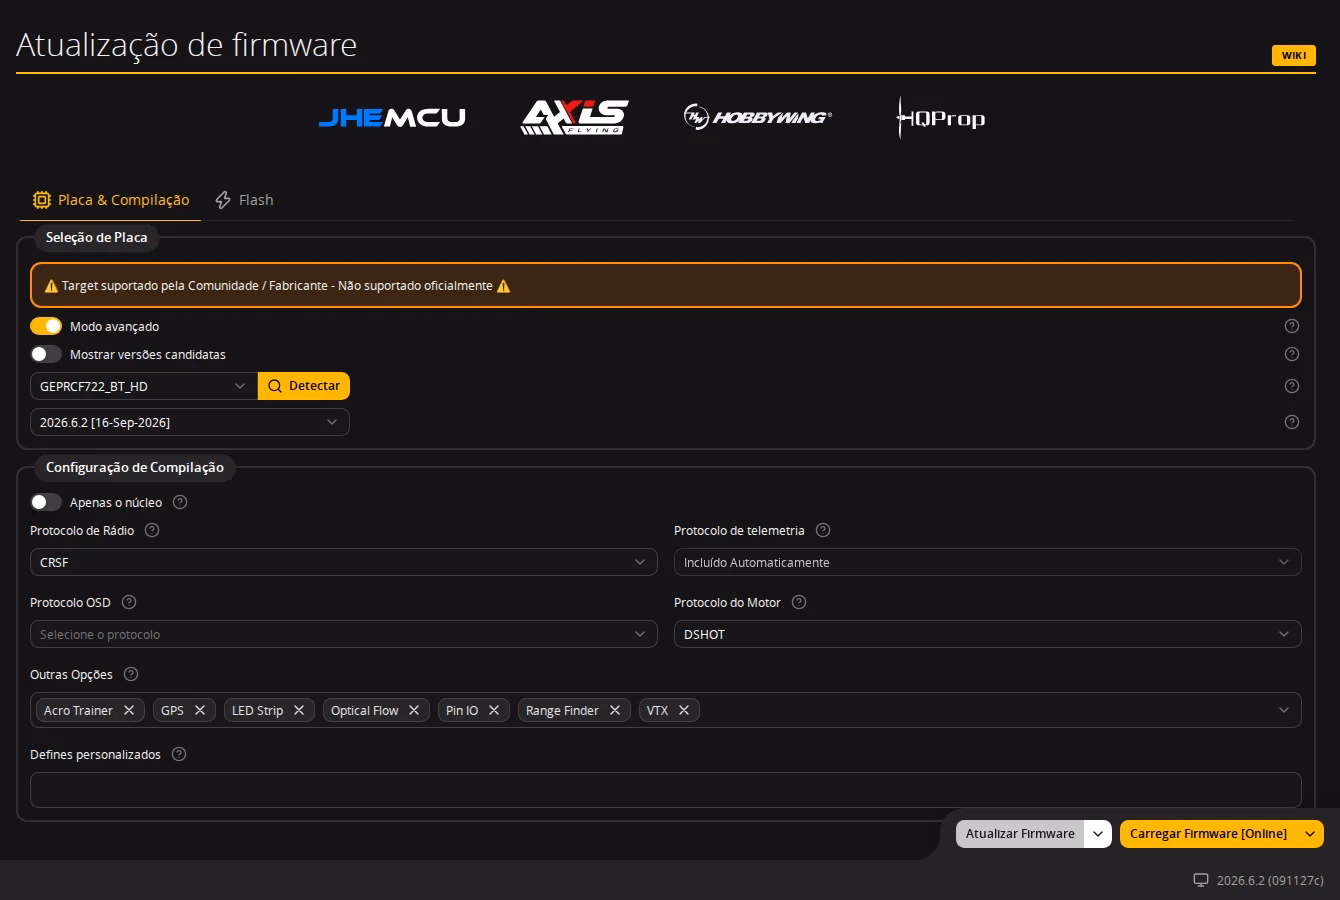Disable the Modo avançado toggle
The image size is (1340, 900).
click(46, 326)
